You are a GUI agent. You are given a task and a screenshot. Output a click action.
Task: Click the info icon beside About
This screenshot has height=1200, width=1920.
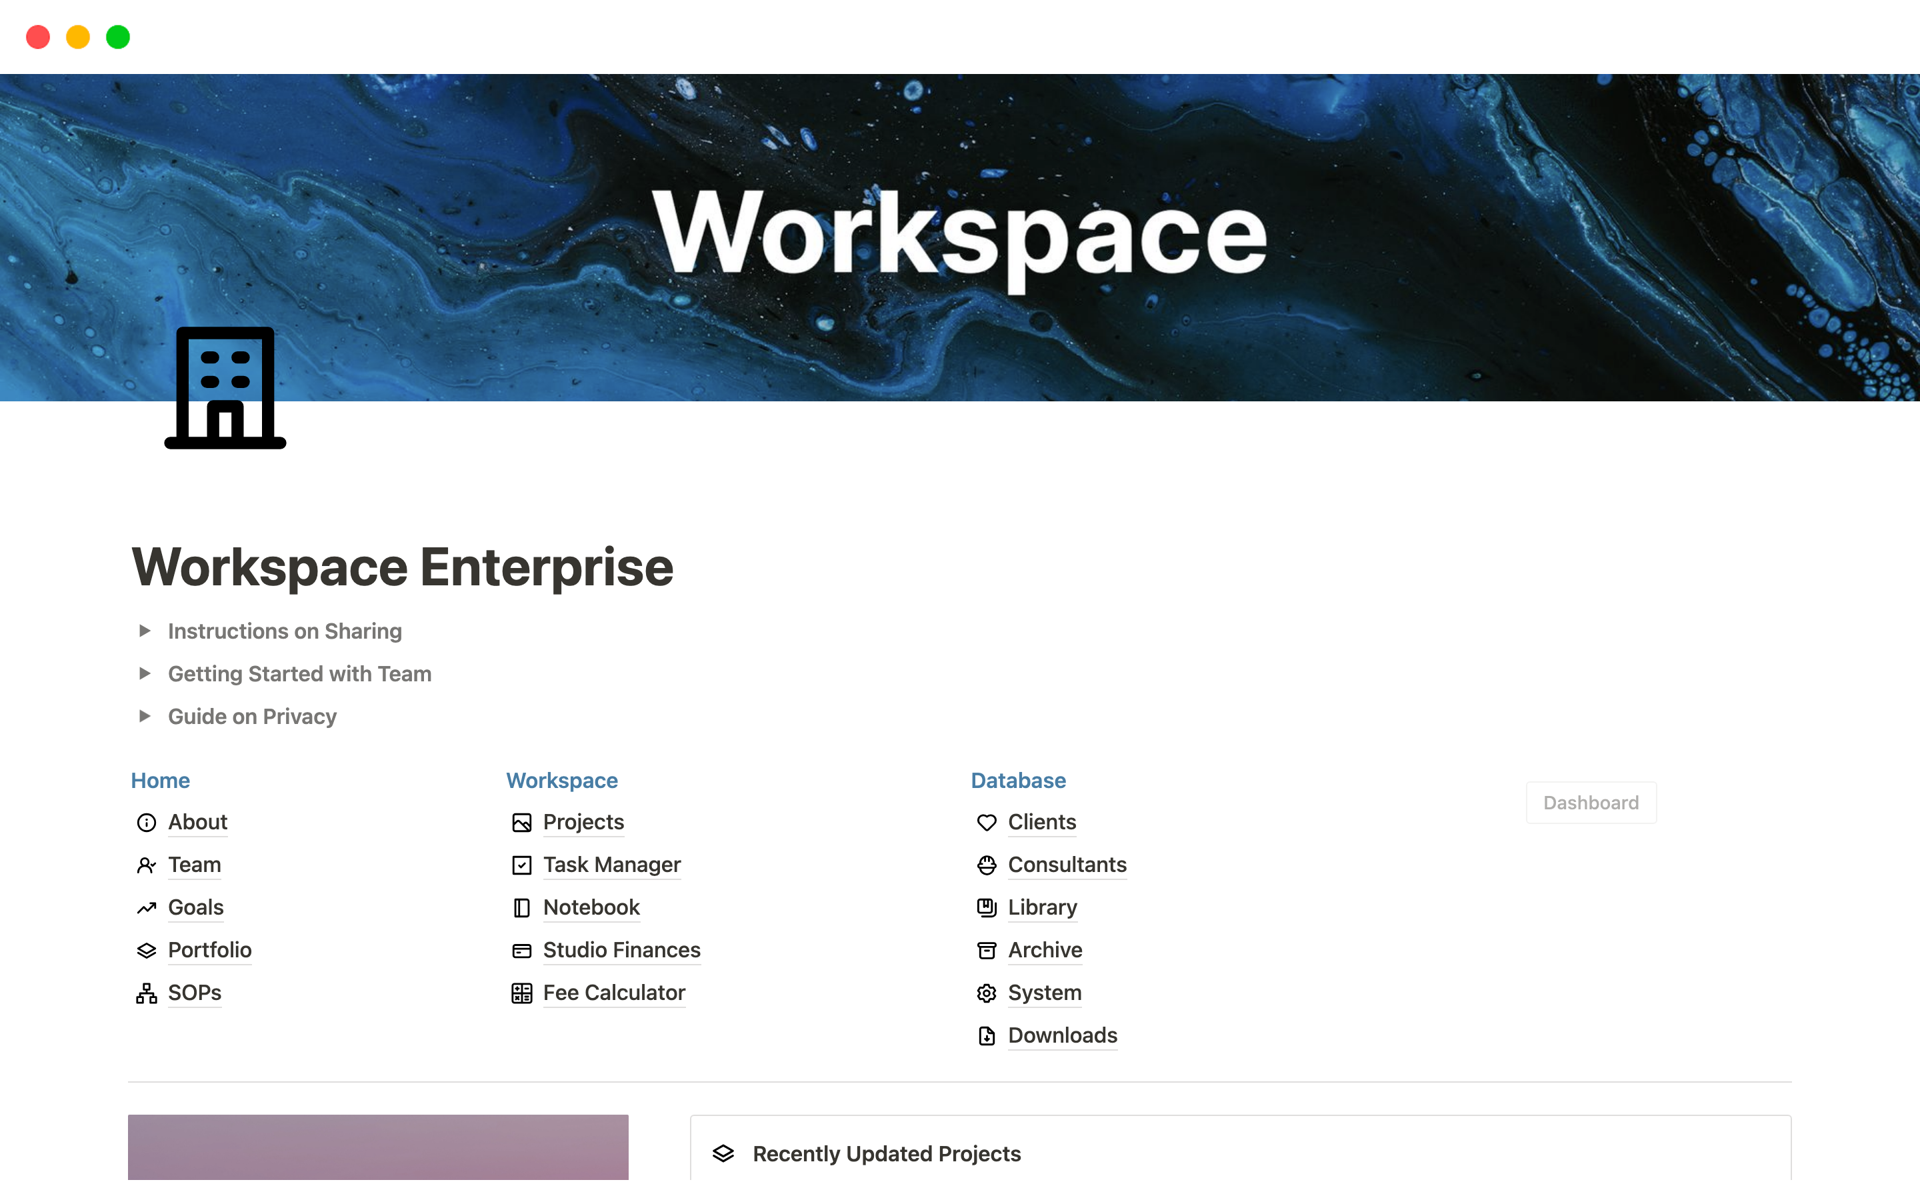tap(146, 822)
